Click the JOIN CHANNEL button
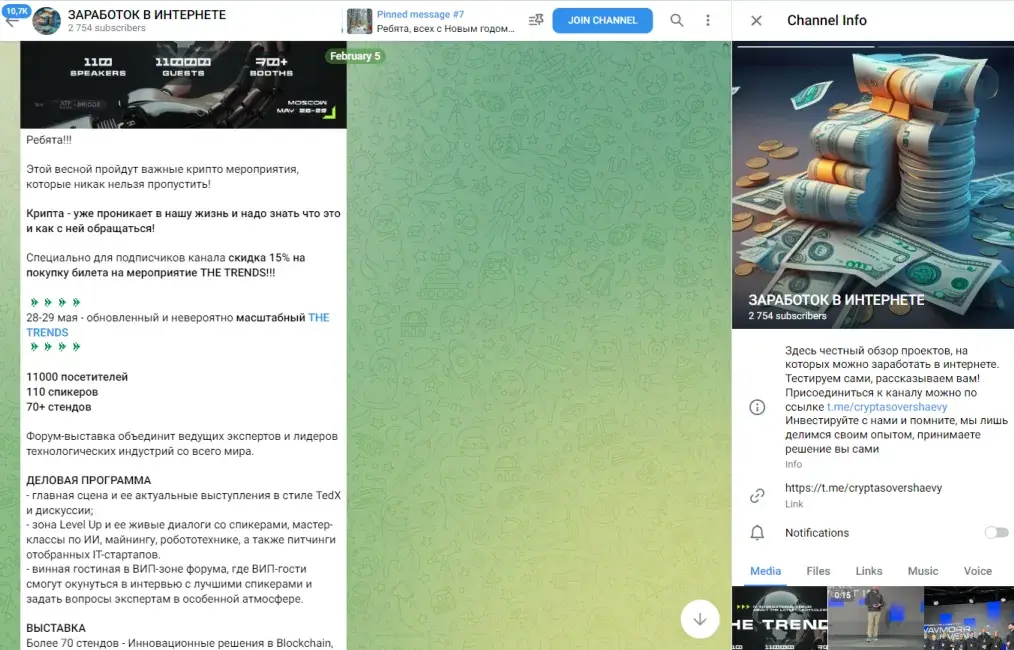 (602, 21)
